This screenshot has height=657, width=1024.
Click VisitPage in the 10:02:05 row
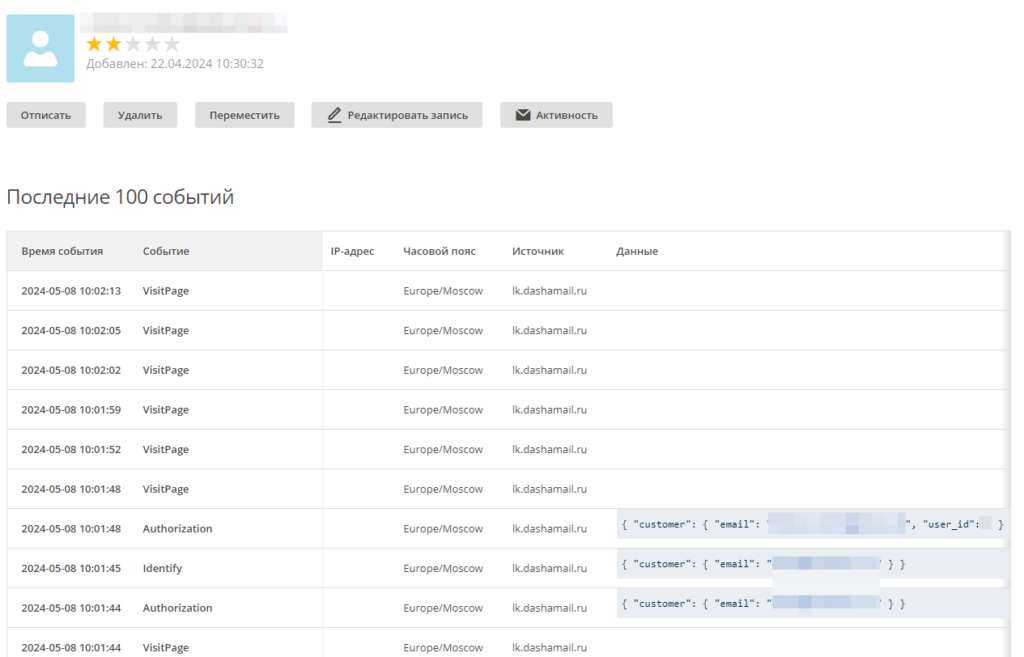tap(166, 330)
